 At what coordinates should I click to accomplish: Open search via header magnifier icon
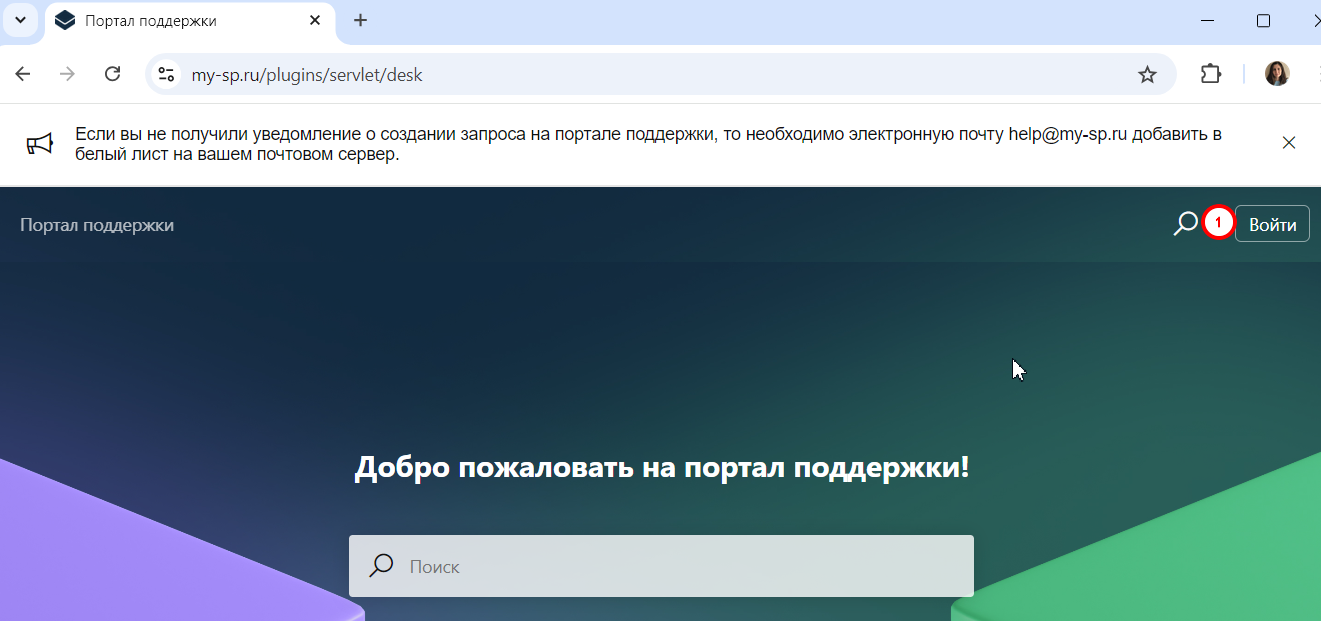[x=1185, y=223]
